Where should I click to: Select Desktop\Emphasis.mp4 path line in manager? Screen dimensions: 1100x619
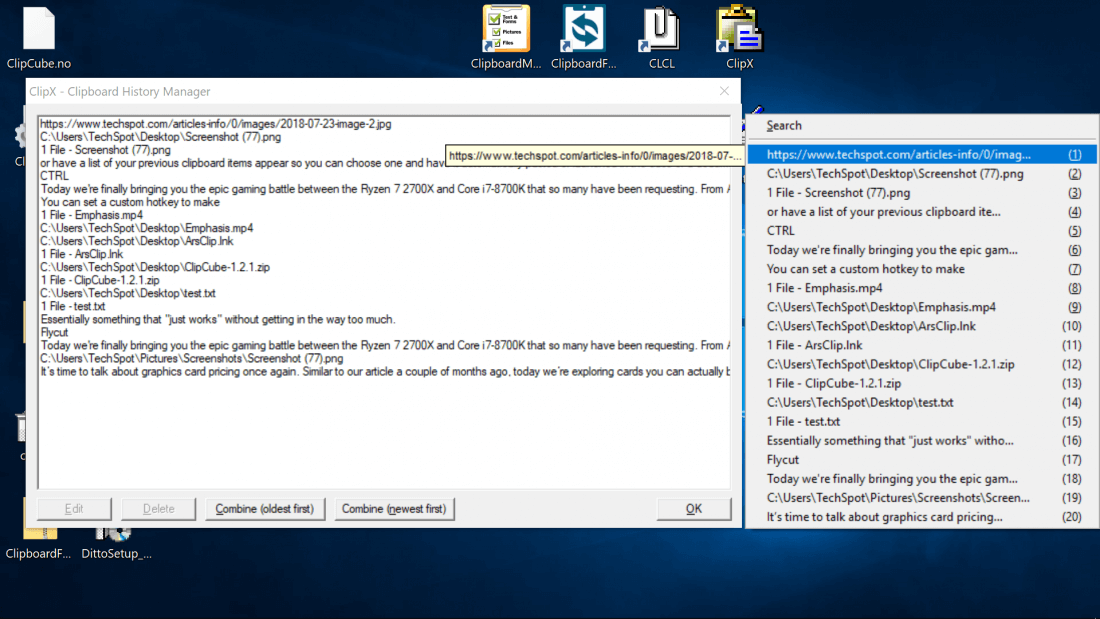[x=147, y=228]
